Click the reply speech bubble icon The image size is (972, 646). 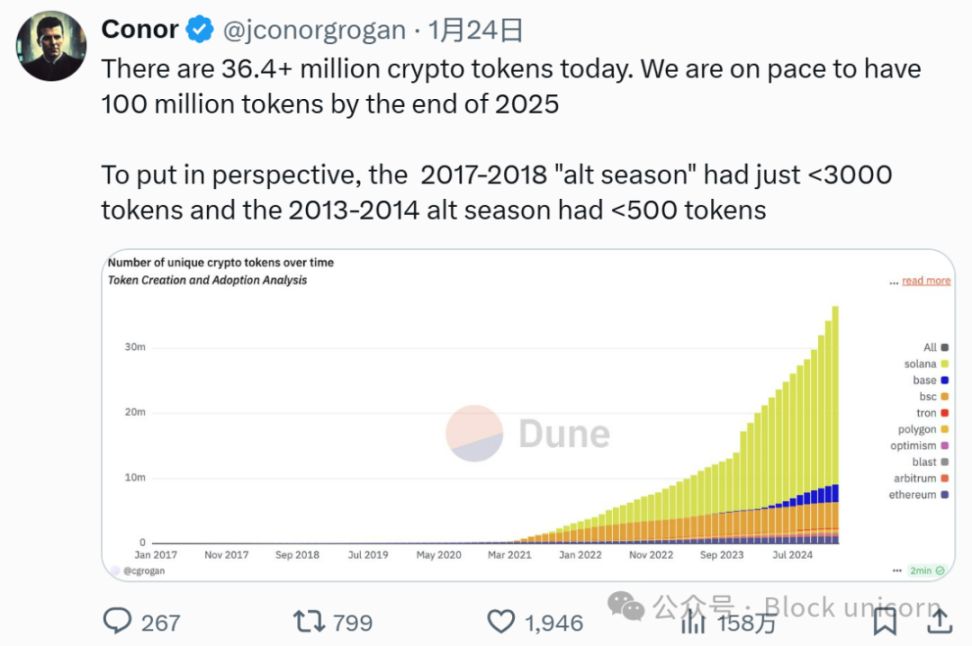point(118,621)
